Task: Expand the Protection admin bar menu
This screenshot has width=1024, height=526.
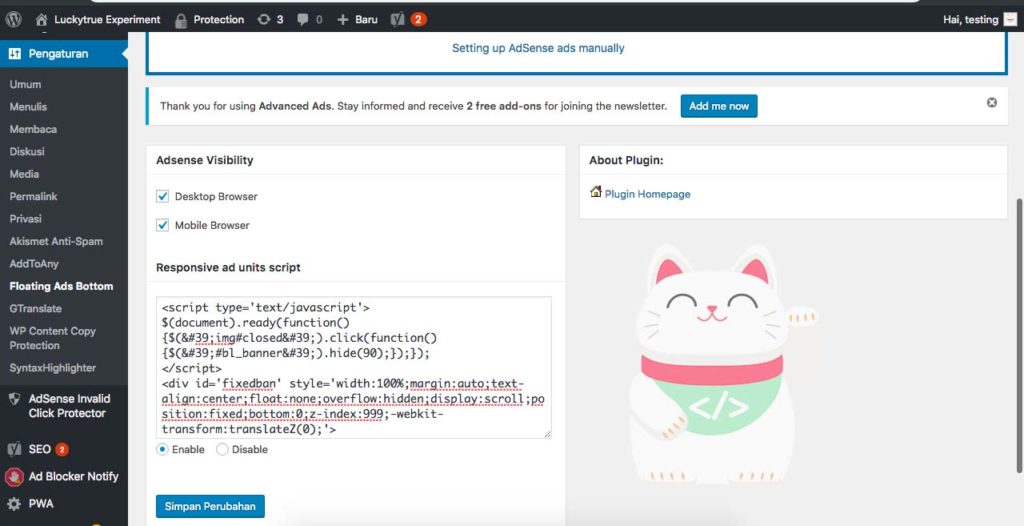Action: [209, 19]
